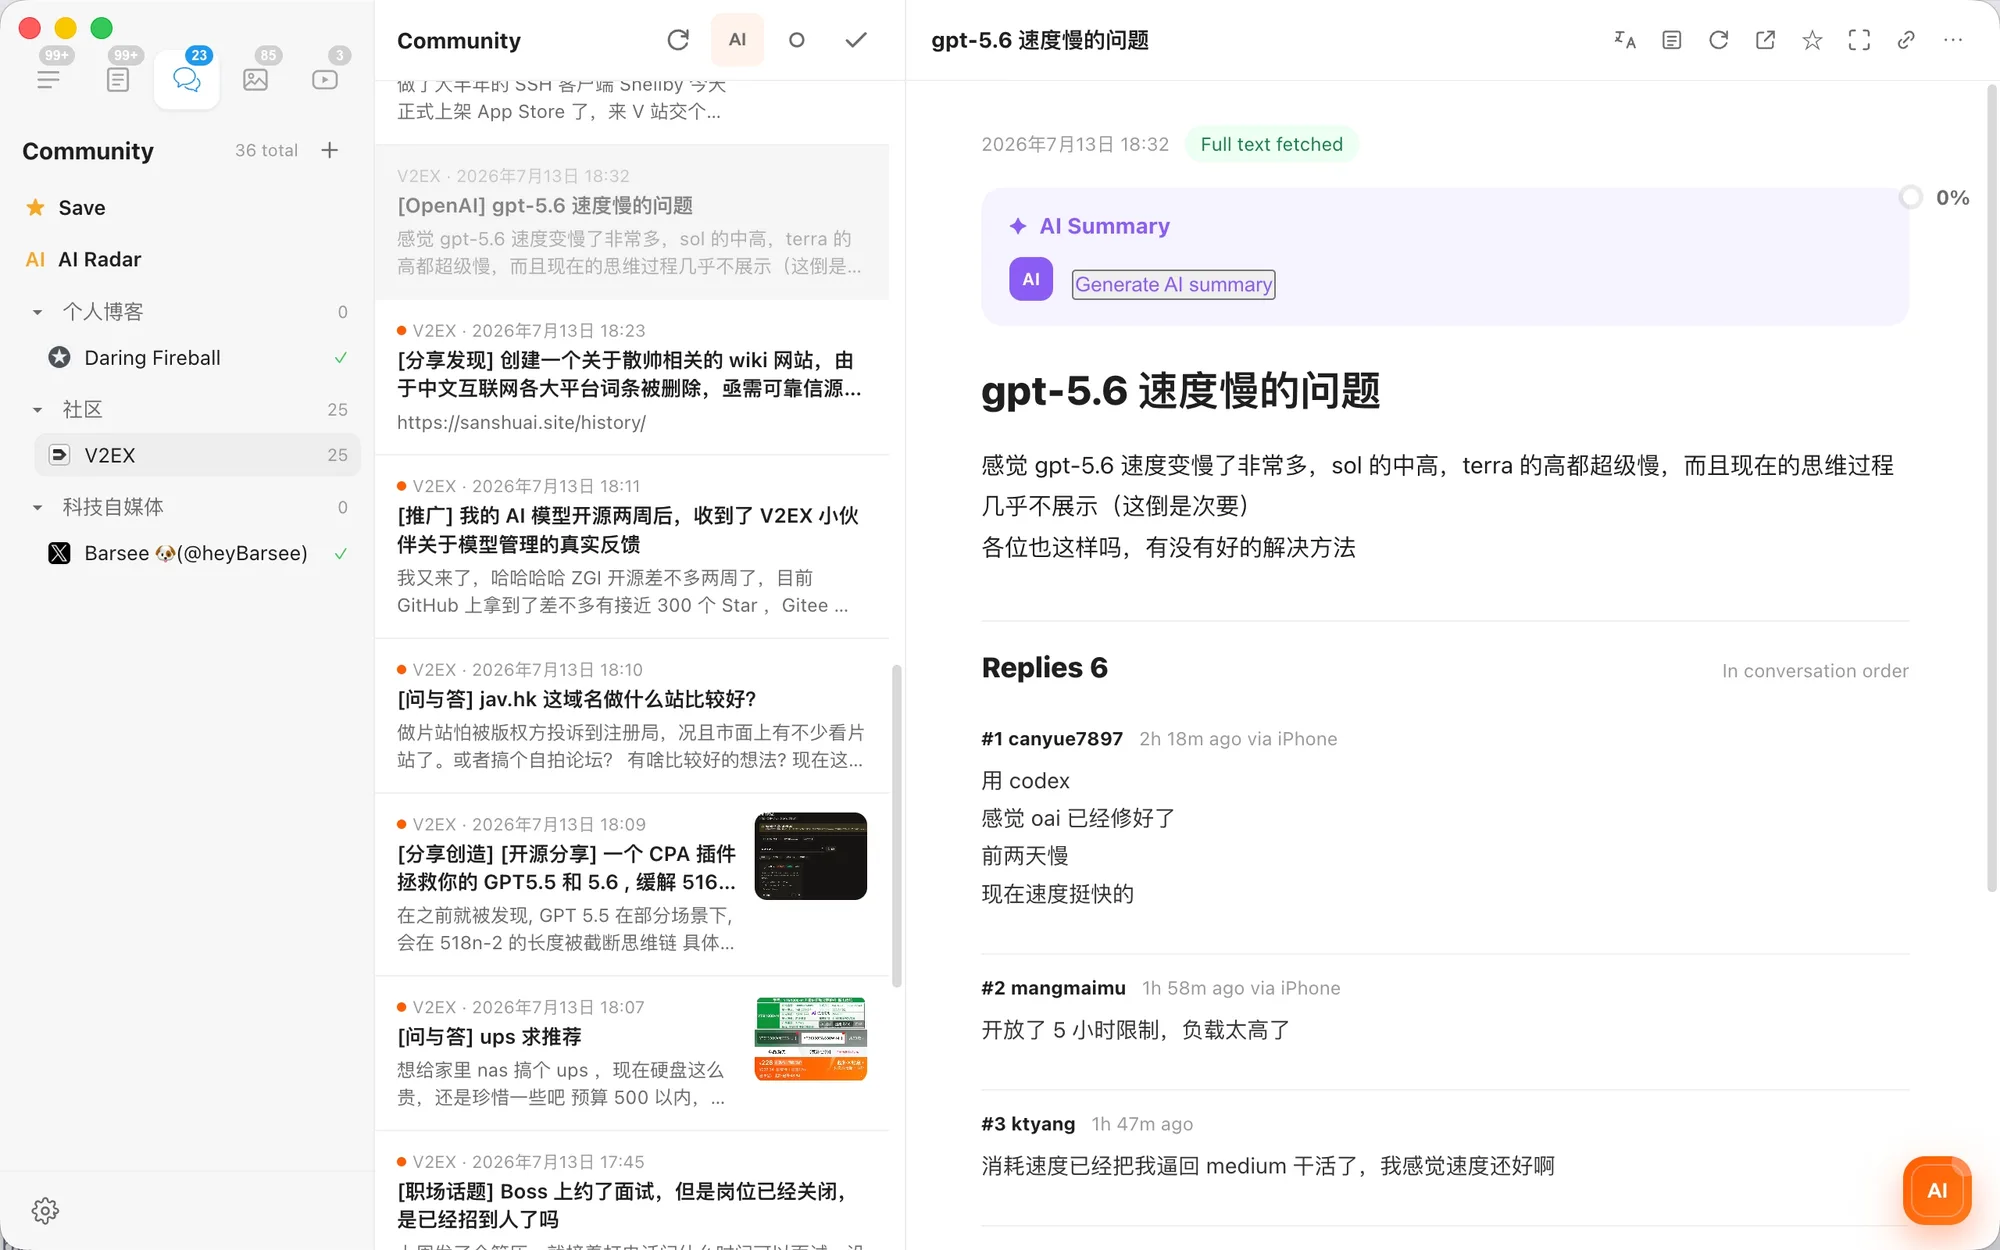Copy the article link icon
The width and height of the screenshot is (2000, 1250).
1906,40
